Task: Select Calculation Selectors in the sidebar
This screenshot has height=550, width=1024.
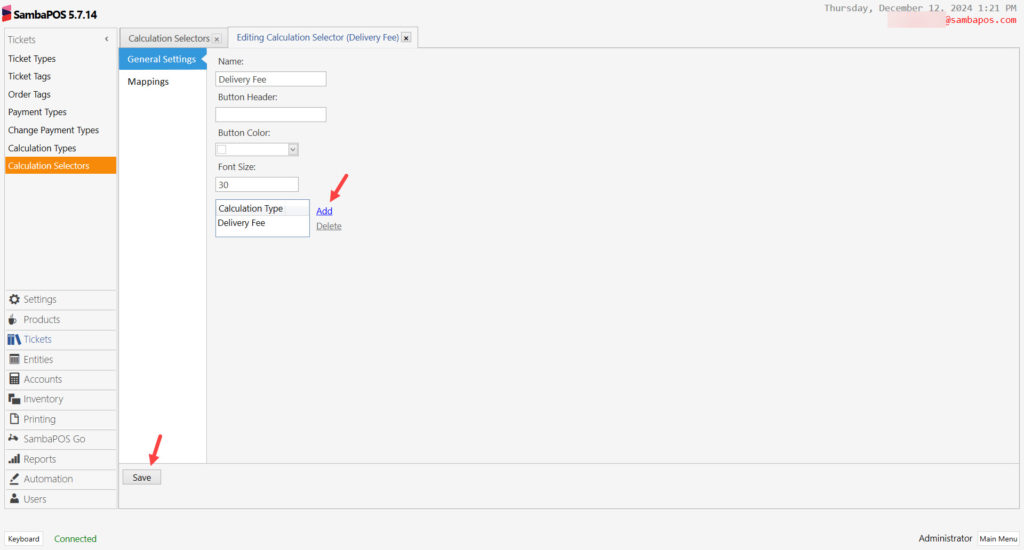Action: point(60,166)
